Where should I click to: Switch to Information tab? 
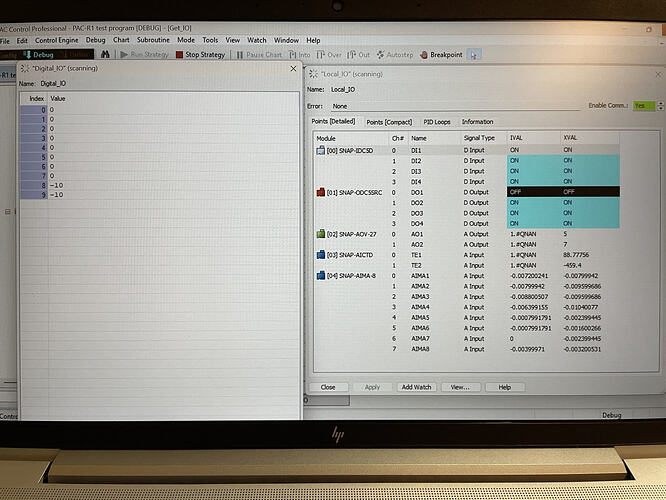coord(477,122)
